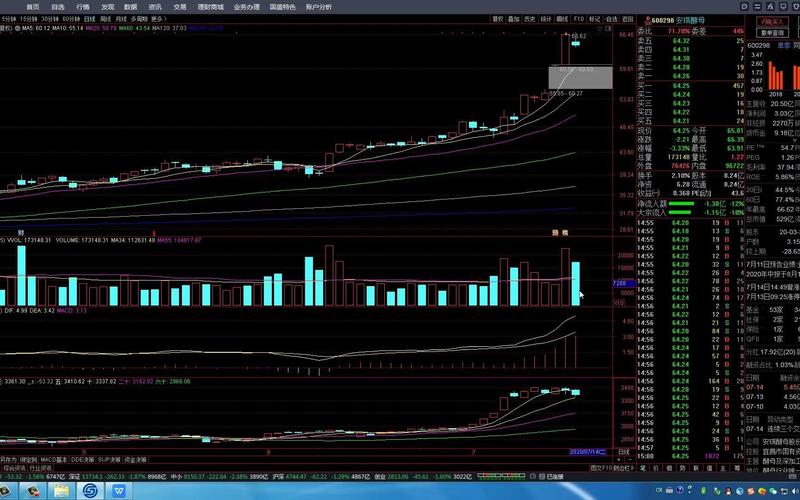Screen dimensions: 800x500
Task: Click the gray highlighted gap box on chart
Action: pos(580,77)
